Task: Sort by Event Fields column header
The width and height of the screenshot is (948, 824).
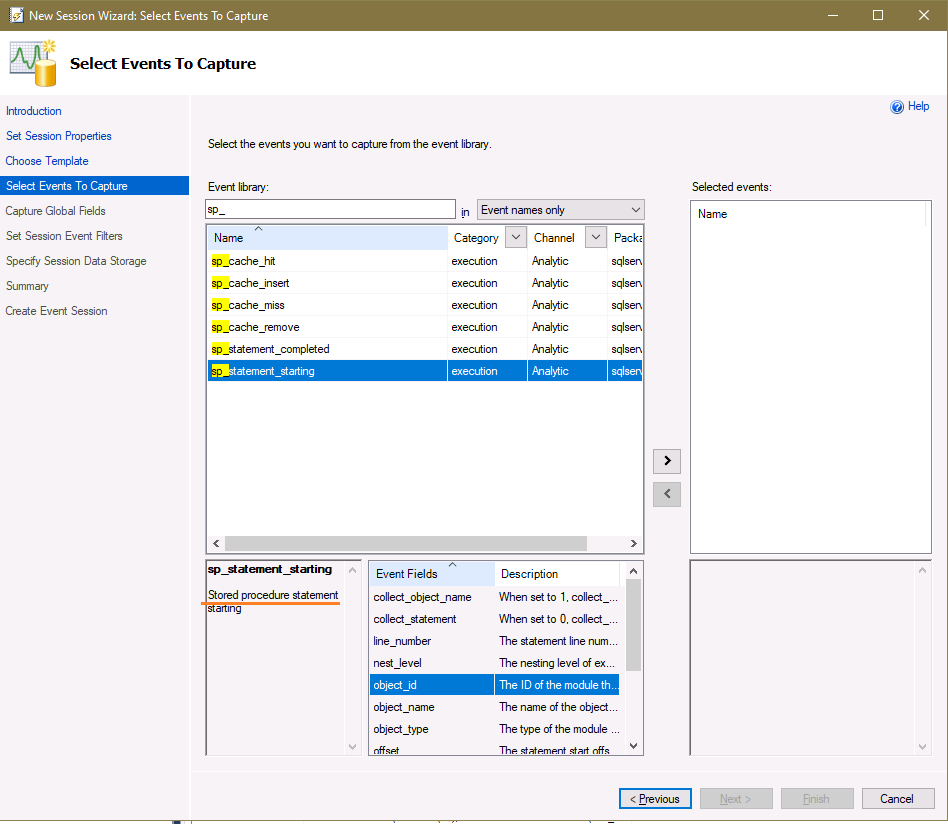Action: pos(432,574)
